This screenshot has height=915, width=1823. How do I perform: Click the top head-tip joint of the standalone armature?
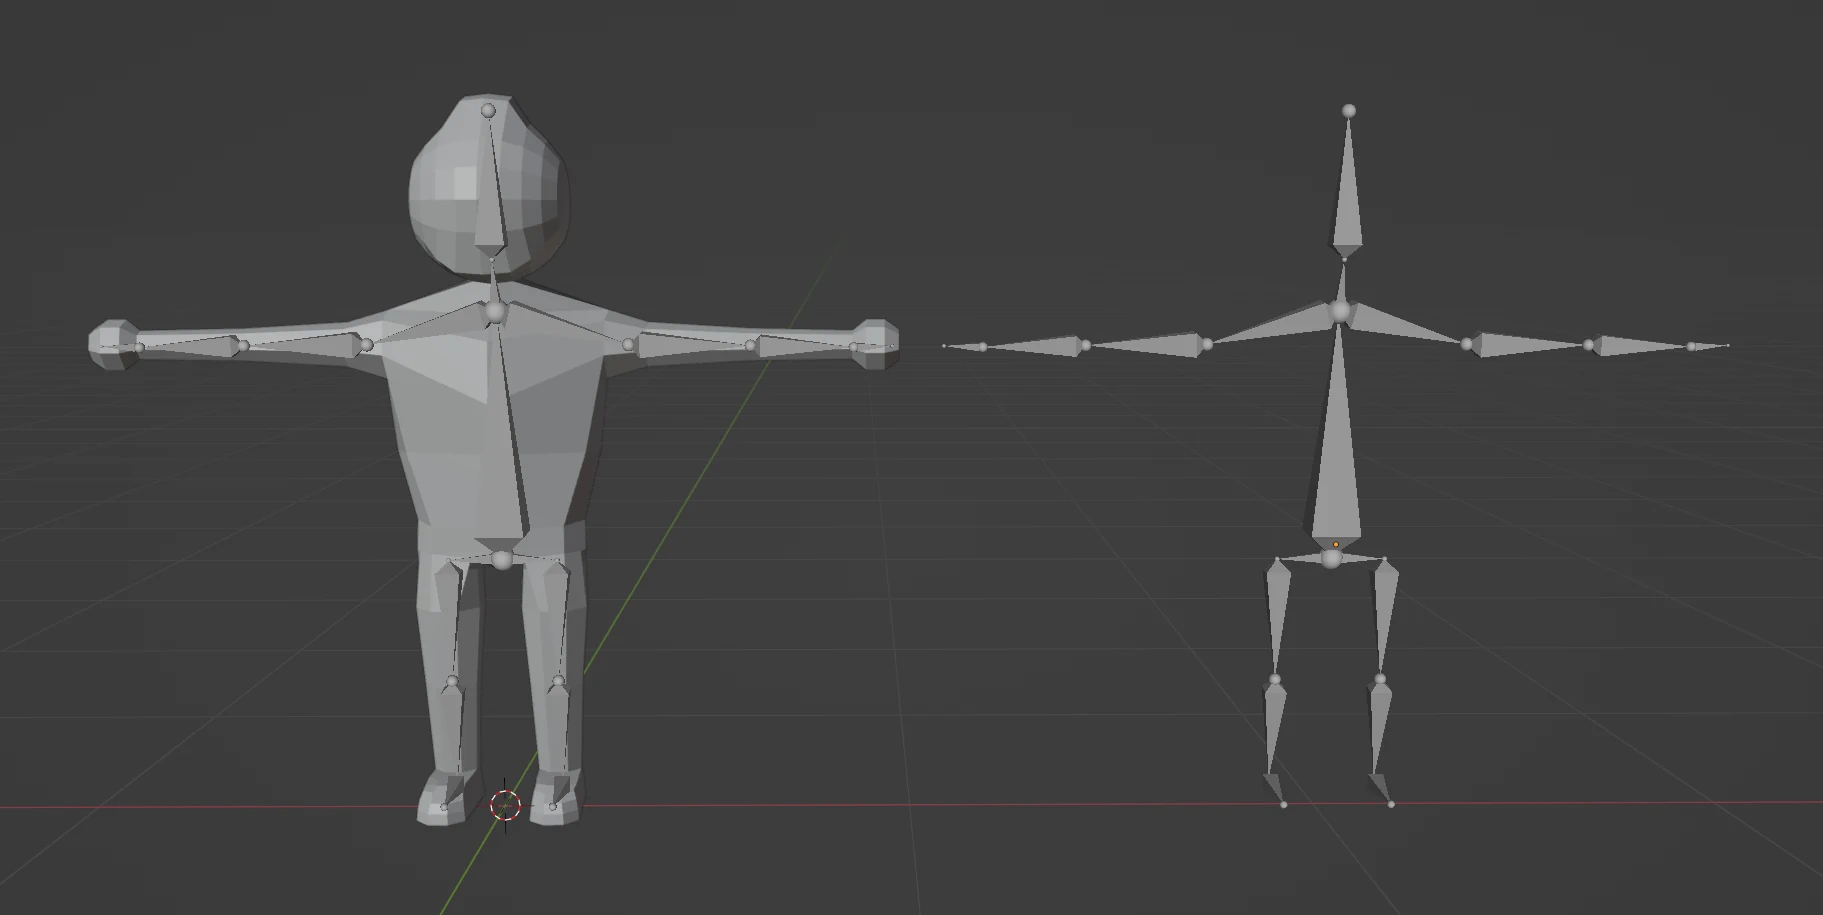1350,110
